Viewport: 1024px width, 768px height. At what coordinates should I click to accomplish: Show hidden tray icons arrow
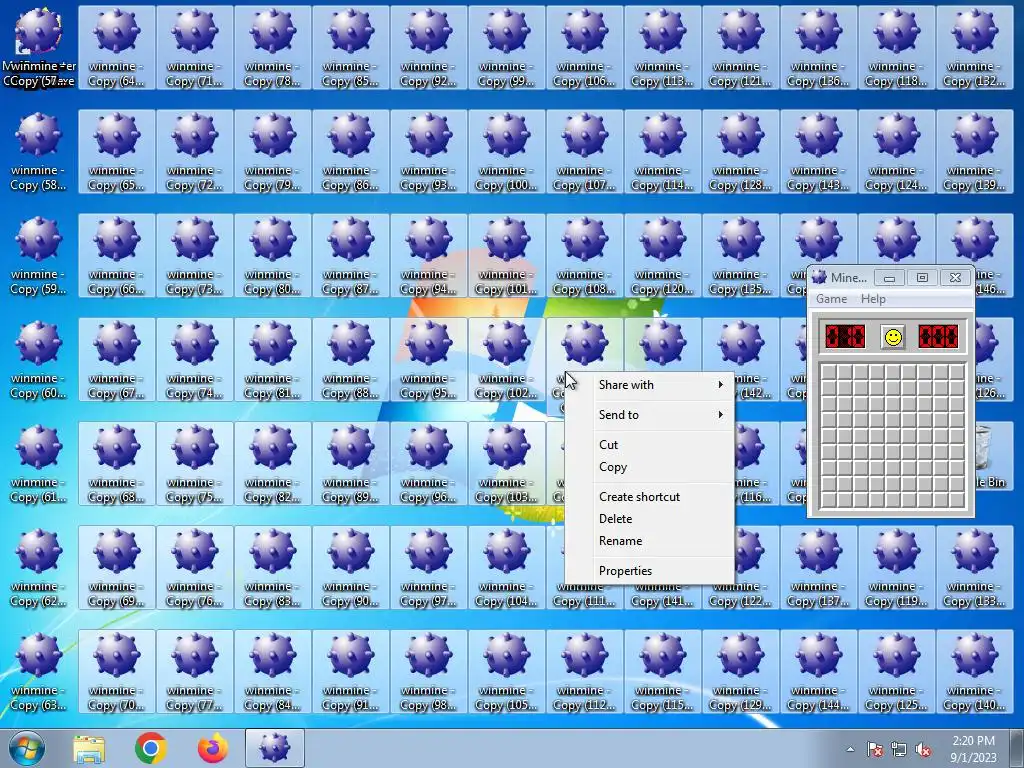click(850, 750)
